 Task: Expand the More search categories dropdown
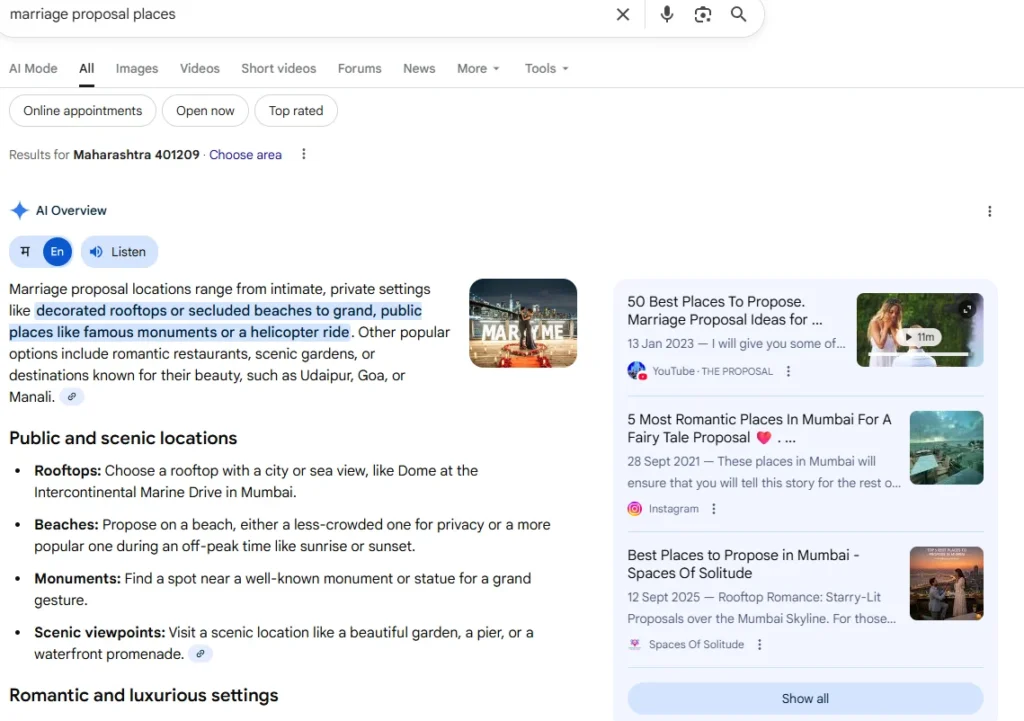coord(478,69)
